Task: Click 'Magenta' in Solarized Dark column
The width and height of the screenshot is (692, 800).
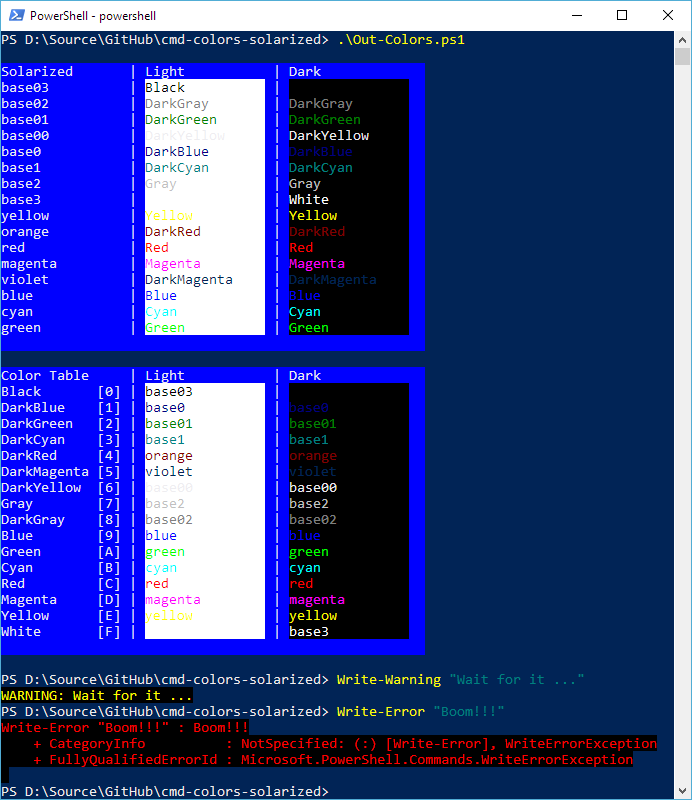Action: tap(317, 264)
